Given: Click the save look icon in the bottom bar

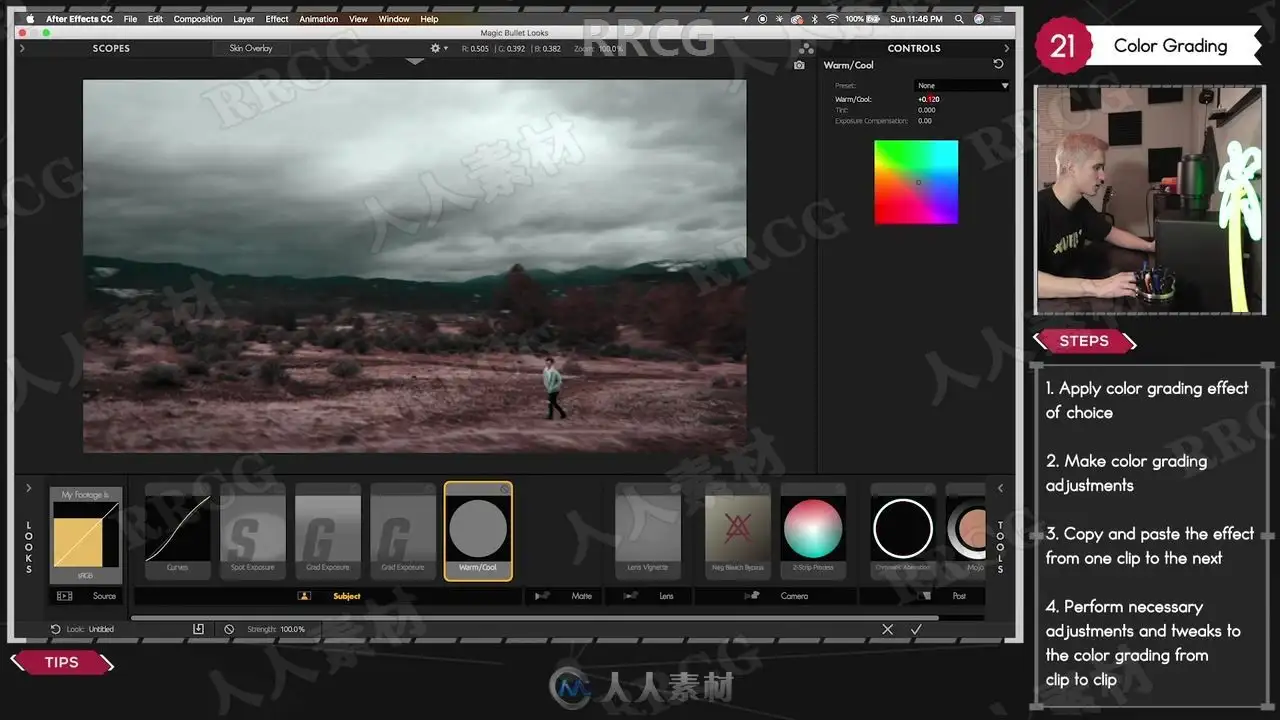Looking at the screenshot, I should point(198,629).
